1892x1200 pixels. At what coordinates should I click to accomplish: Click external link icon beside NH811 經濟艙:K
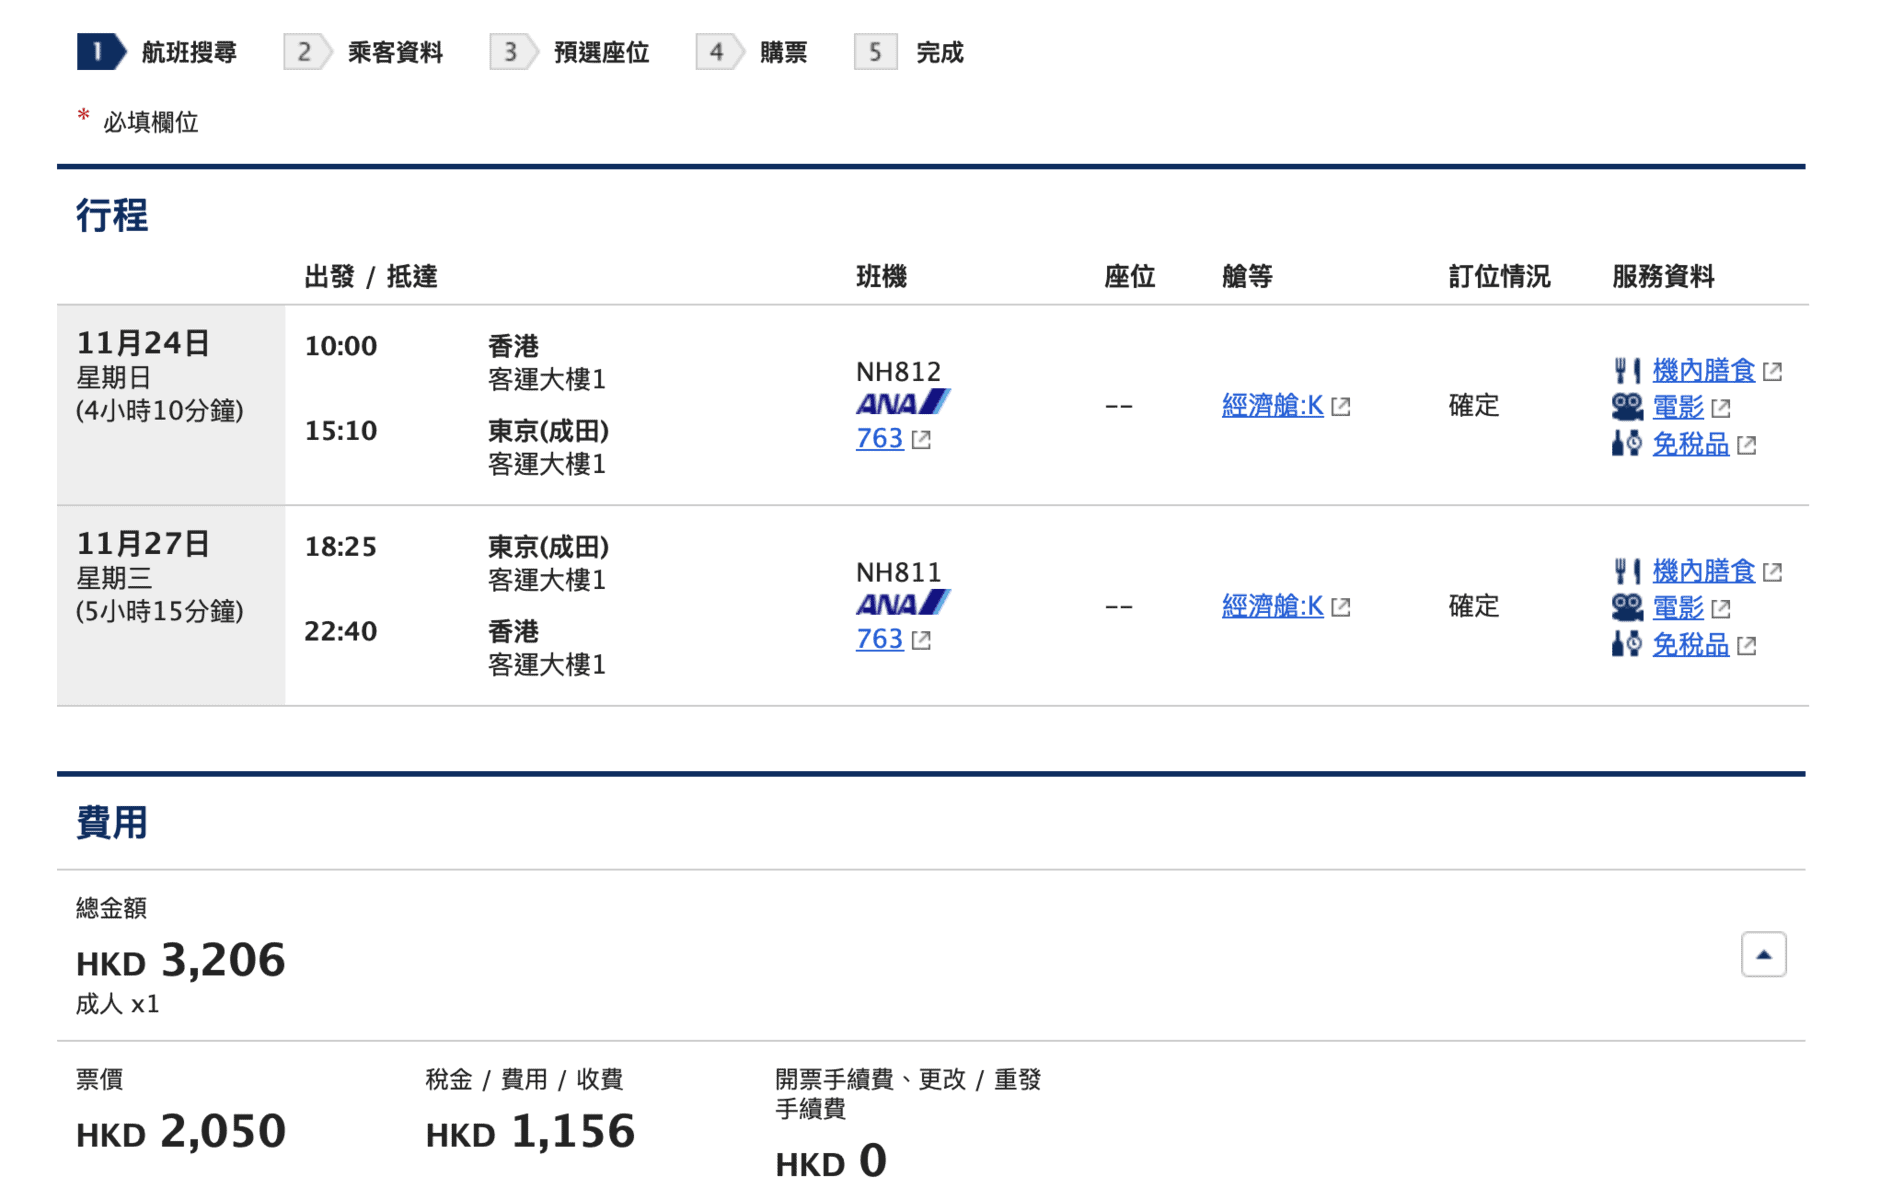(1341, 607)
